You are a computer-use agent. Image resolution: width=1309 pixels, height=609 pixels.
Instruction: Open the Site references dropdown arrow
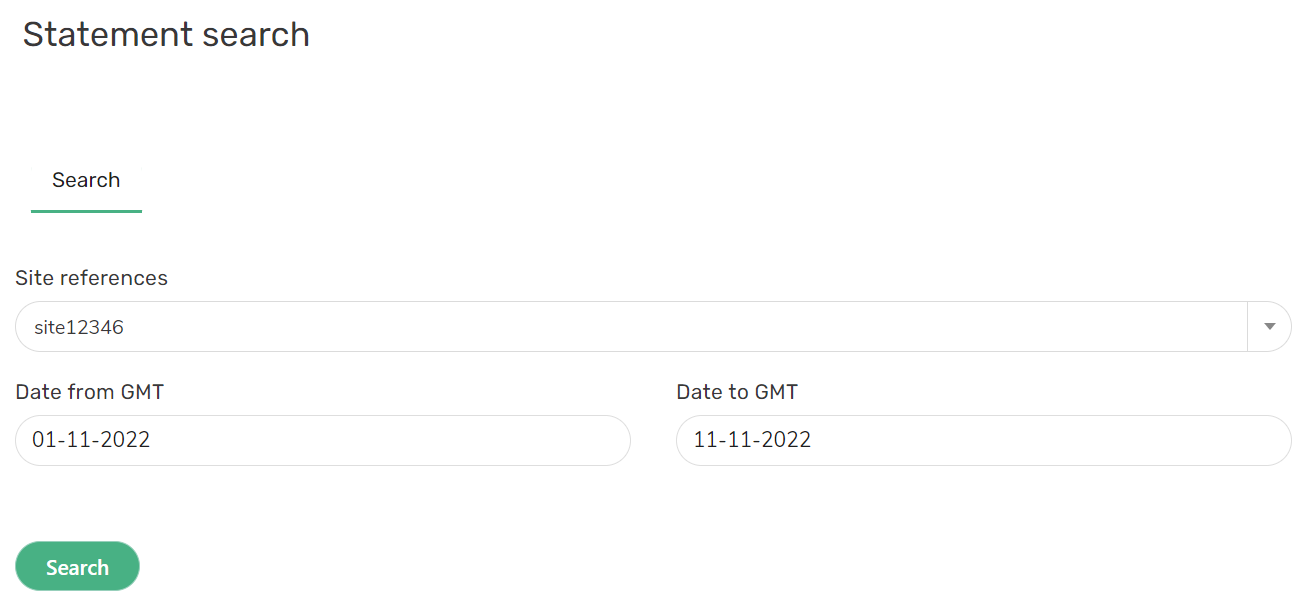pos(1269,327)
